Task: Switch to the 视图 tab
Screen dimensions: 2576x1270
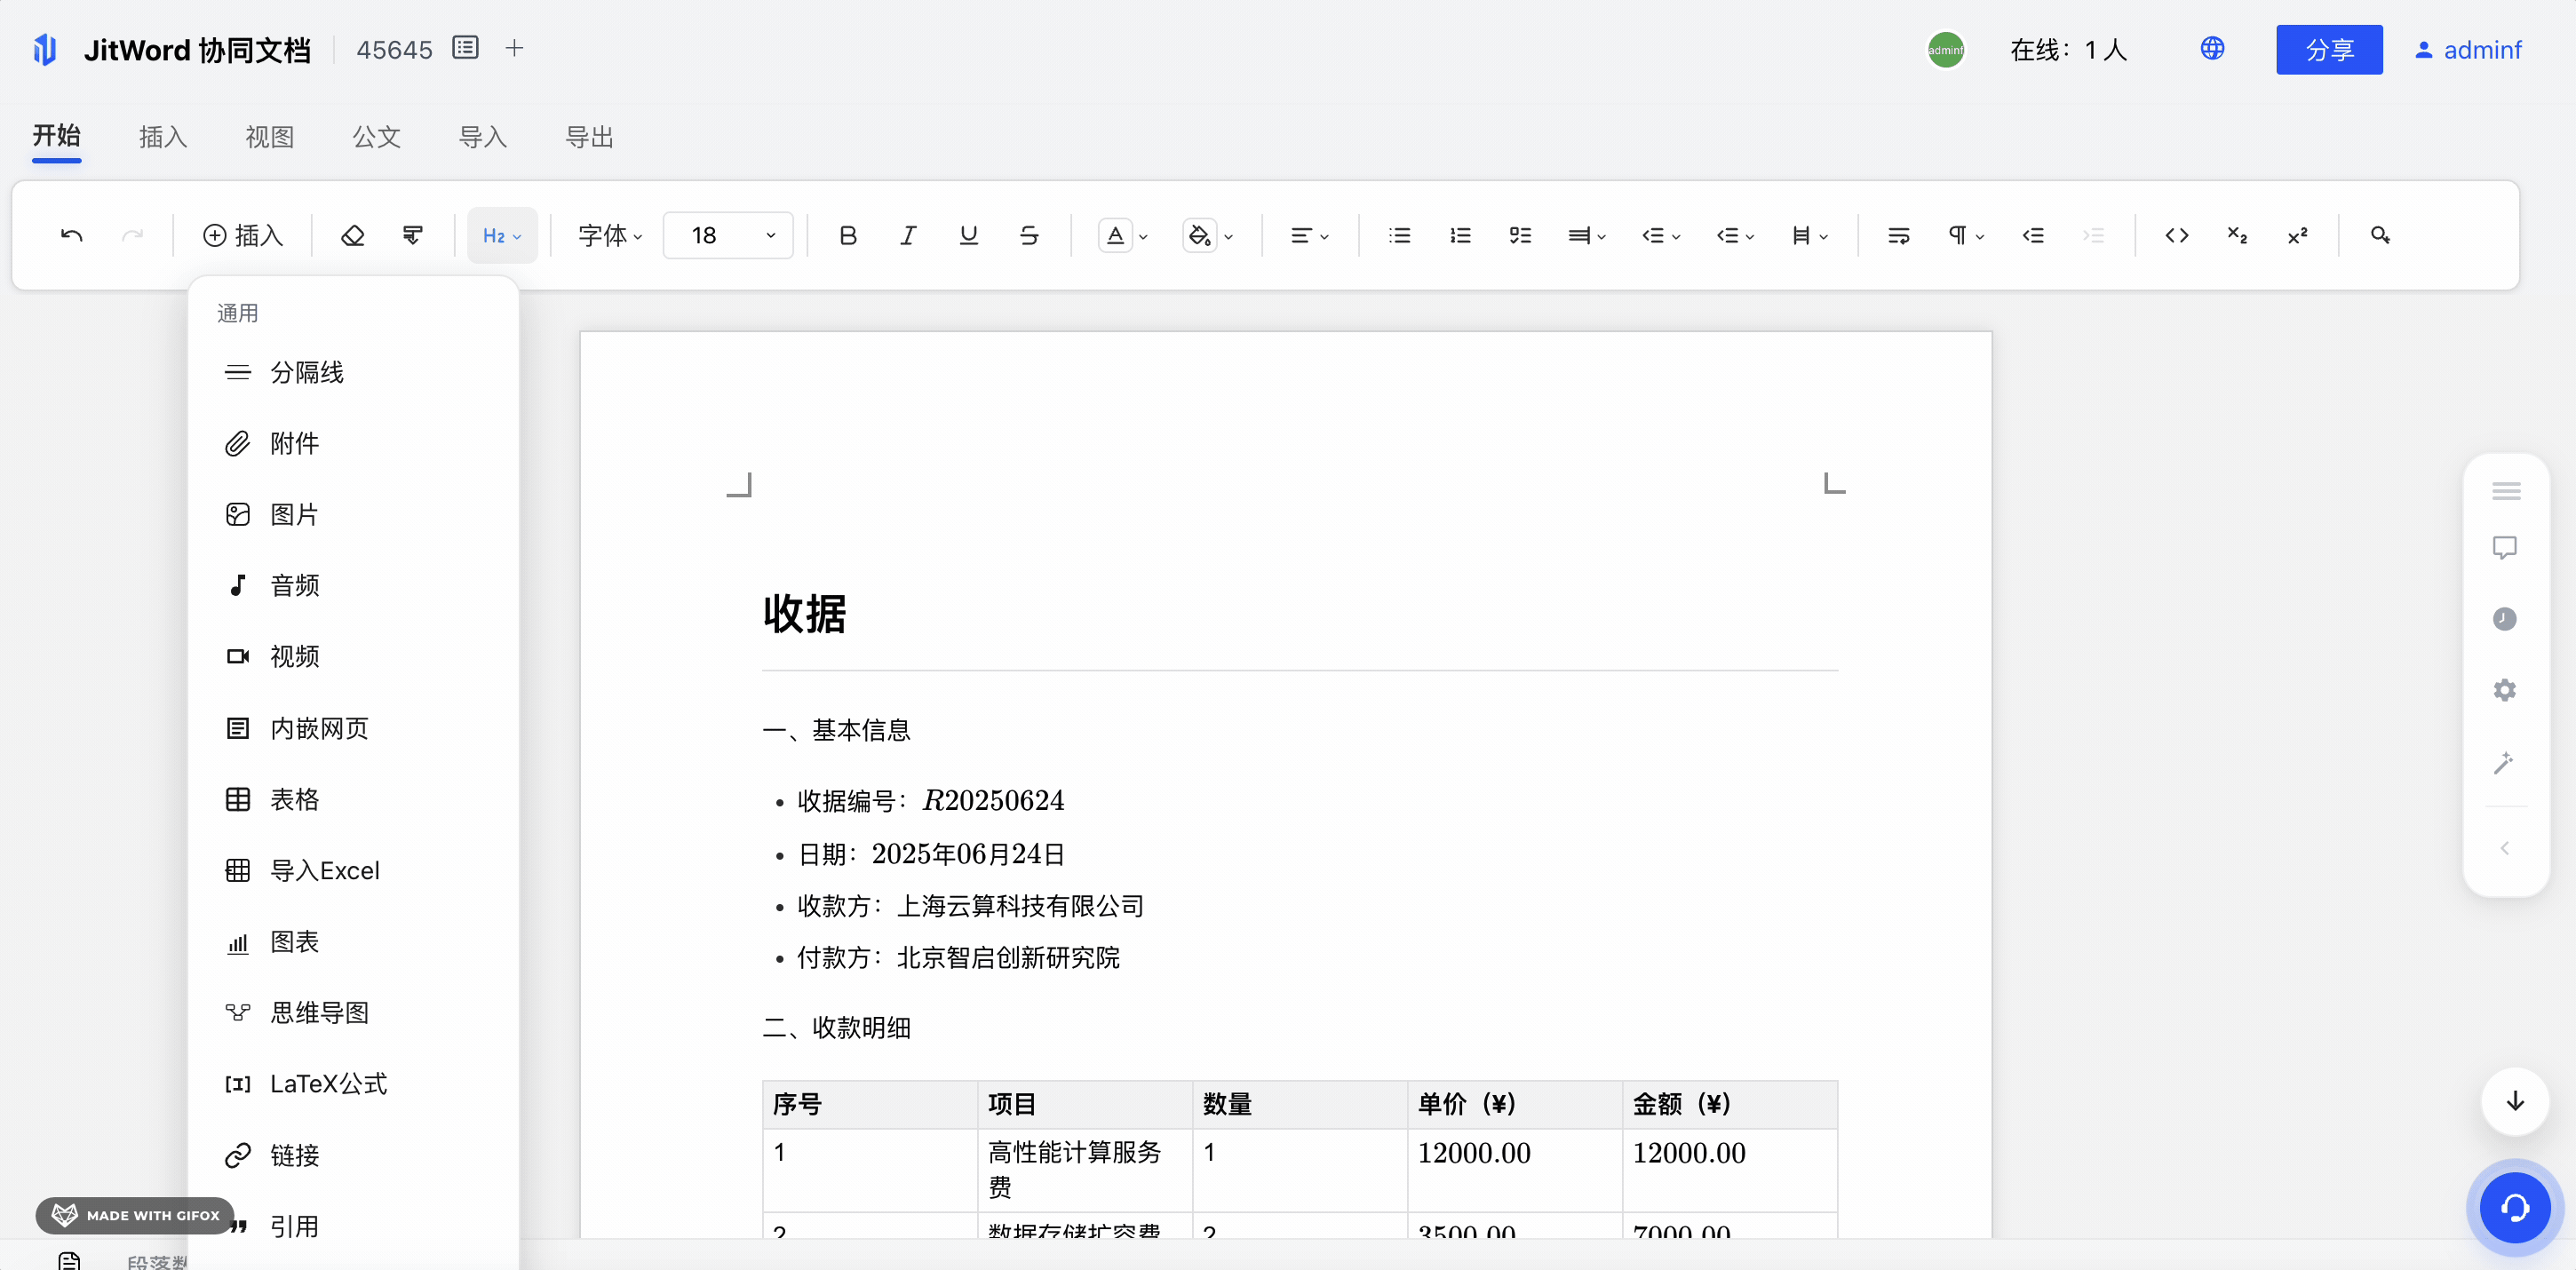Action: [x=269, y=137]
